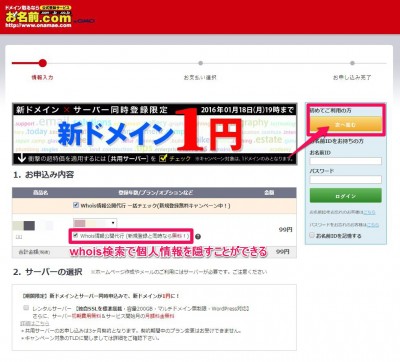Click the 初めてご利用の方 label
This screenshot has height=362, width=400.
[x=330, y=110]
